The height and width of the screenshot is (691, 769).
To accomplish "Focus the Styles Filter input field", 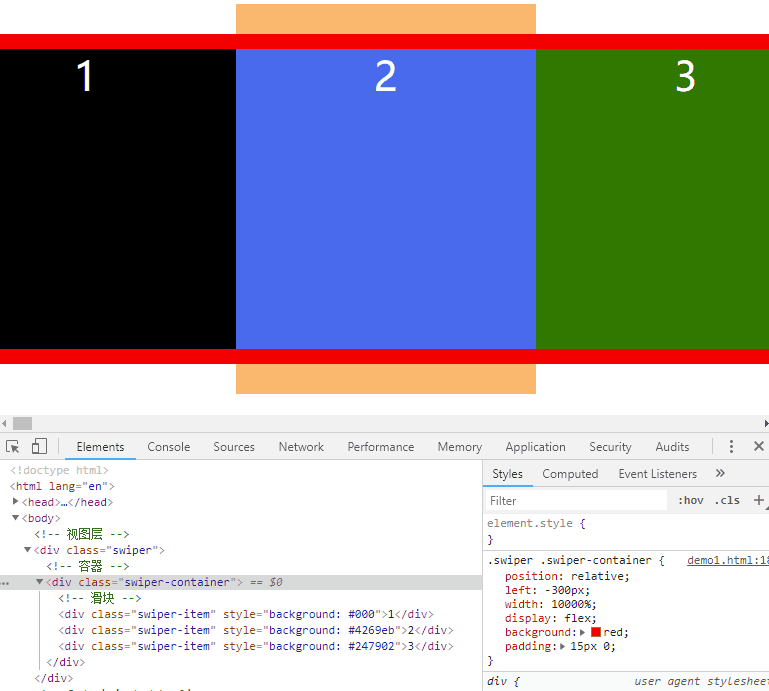I will click(576, 501).
